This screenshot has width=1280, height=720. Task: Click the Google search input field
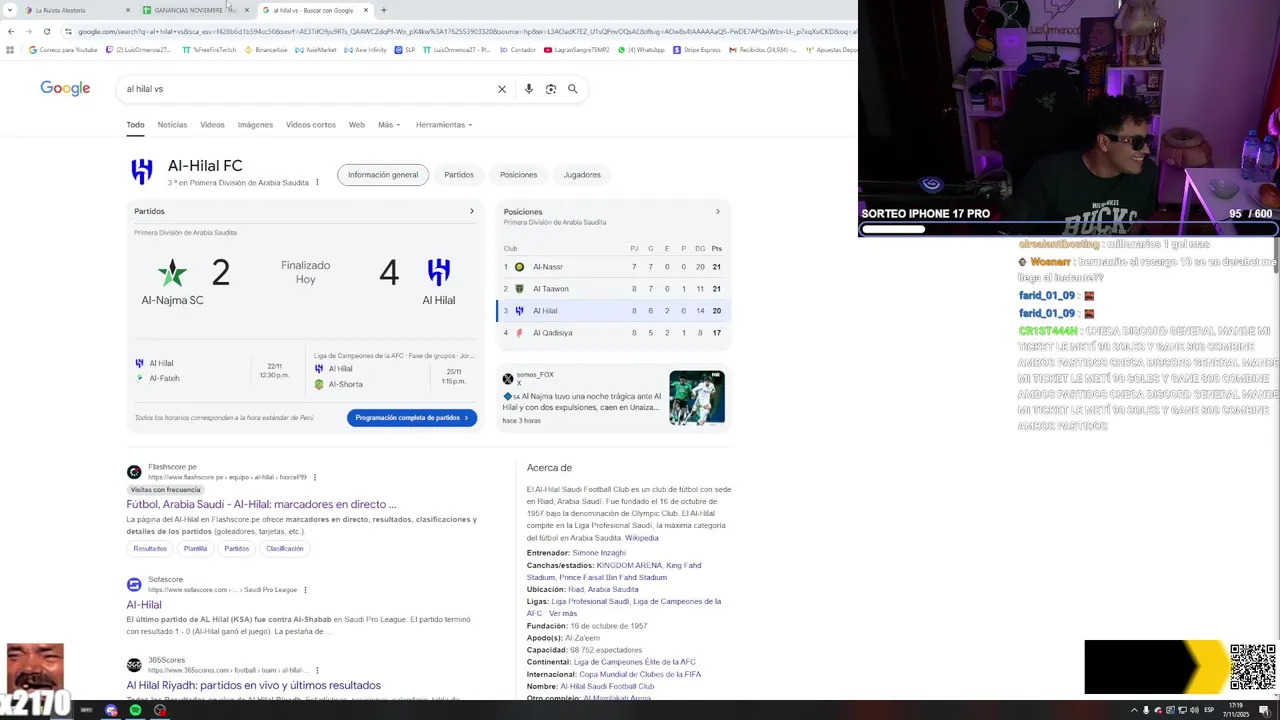click(x=306, y=89)
